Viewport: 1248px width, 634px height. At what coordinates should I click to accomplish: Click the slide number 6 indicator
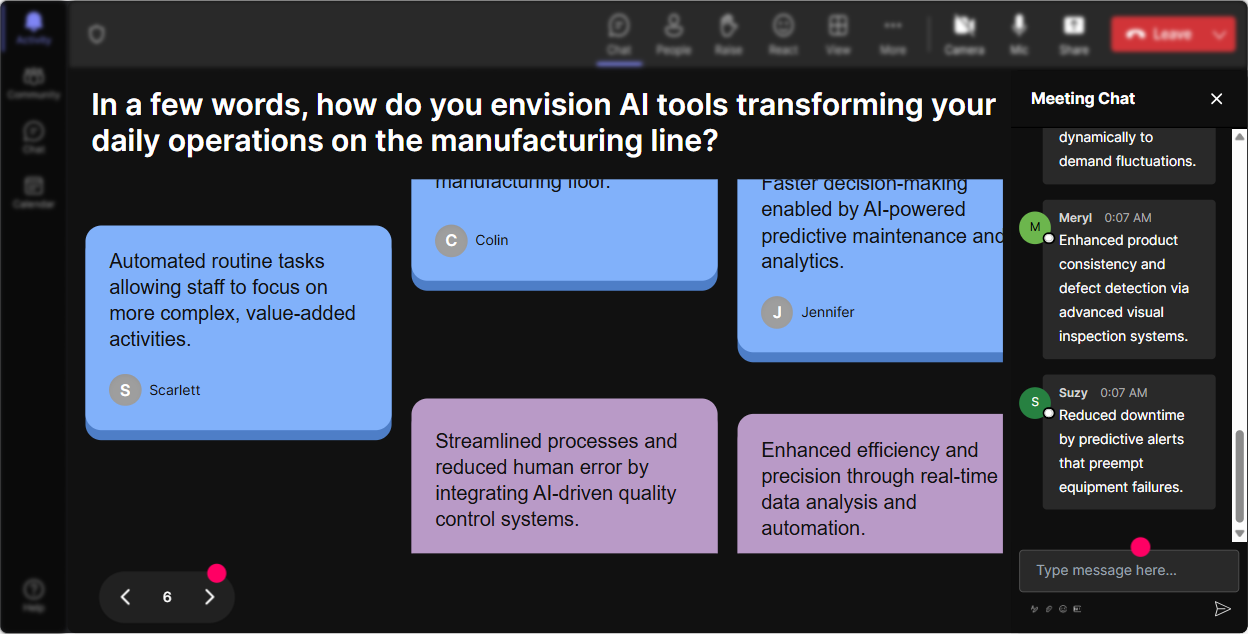tap(167, 597)
